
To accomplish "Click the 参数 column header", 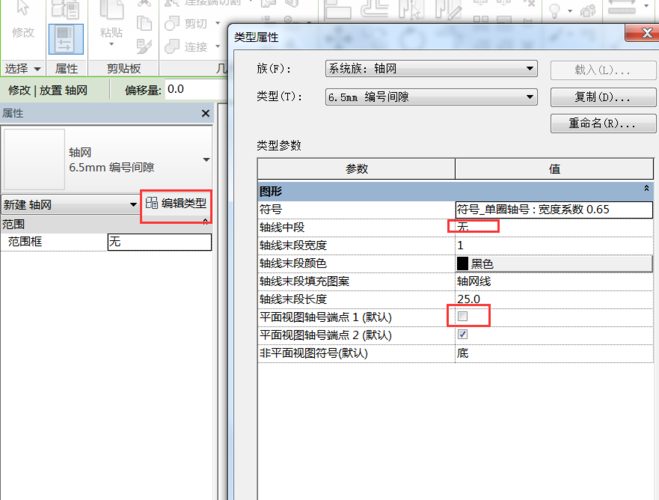I will coord(356,169).
